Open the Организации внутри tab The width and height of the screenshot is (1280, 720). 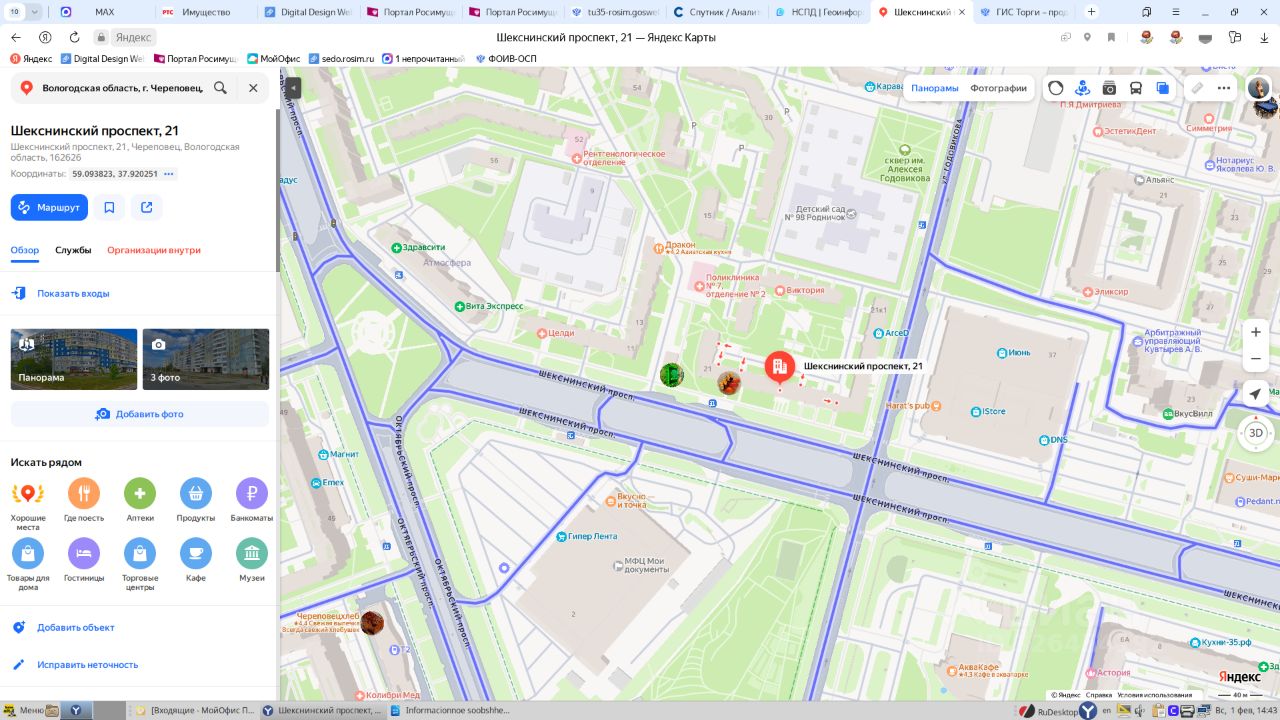tap(154, 250)
